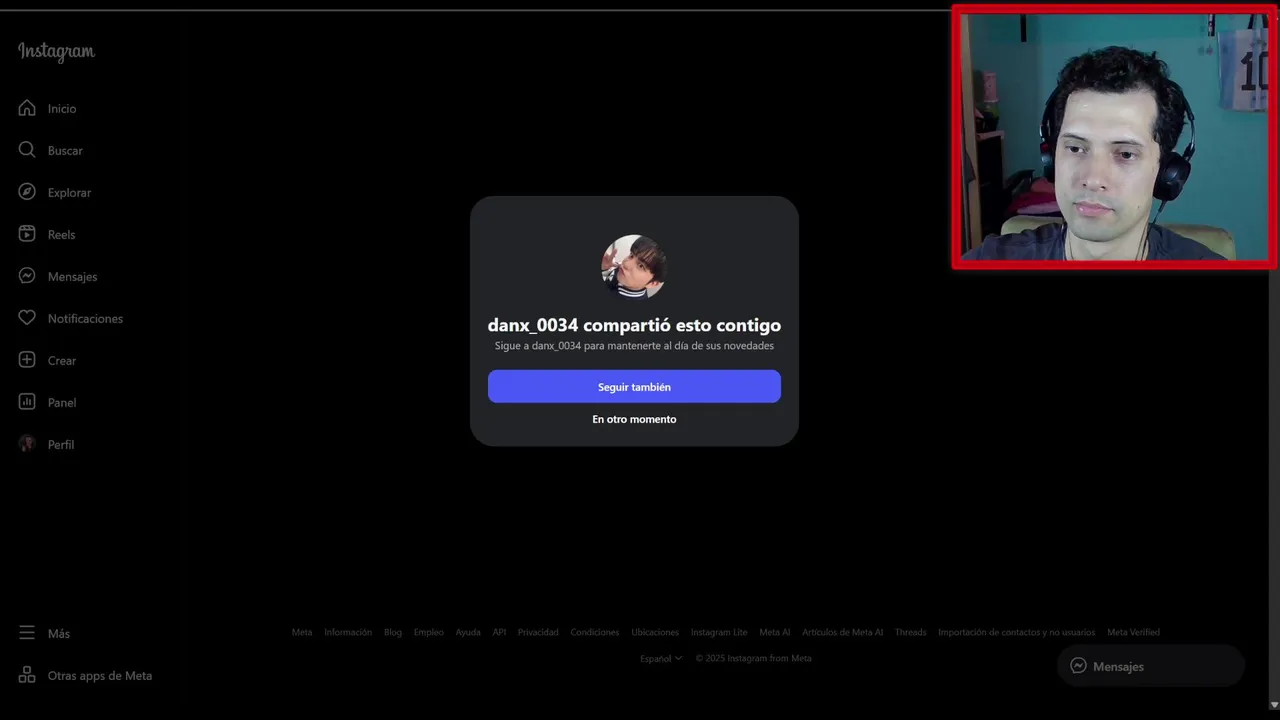
Task: Click text Sigue a danx_0034 para mantenerte
Action: 634,346
